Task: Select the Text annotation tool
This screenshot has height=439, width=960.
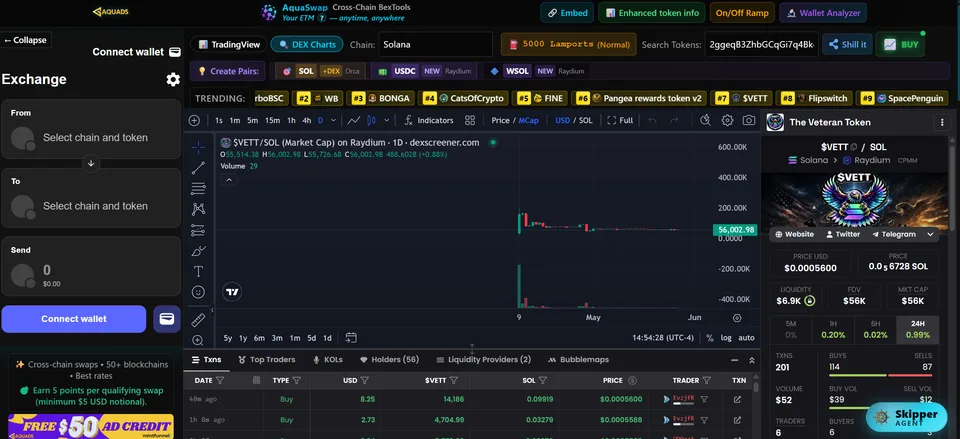Action: point(198,271)
